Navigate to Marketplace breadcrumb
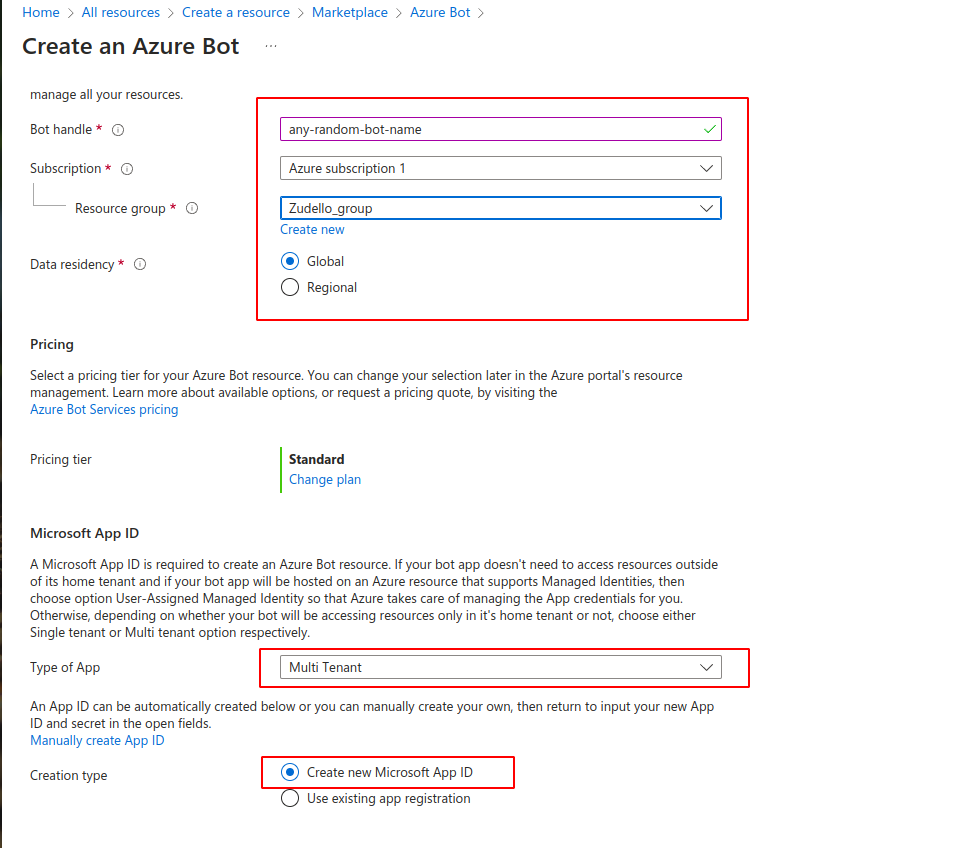This screenshot has width=963, height=848. point(350,13)
